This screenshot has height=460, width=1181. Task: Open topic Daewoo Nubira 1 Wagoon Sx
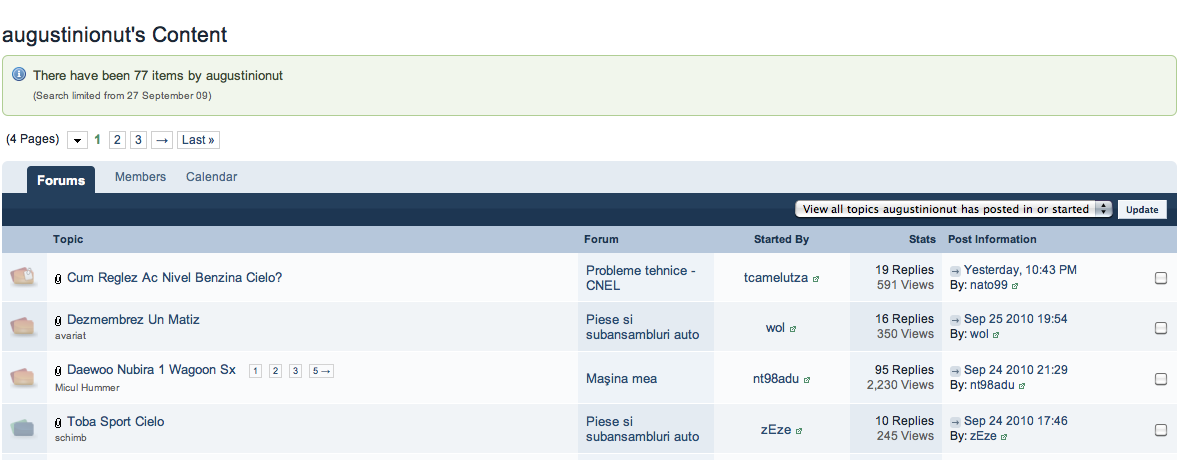(x=151, y=370)
